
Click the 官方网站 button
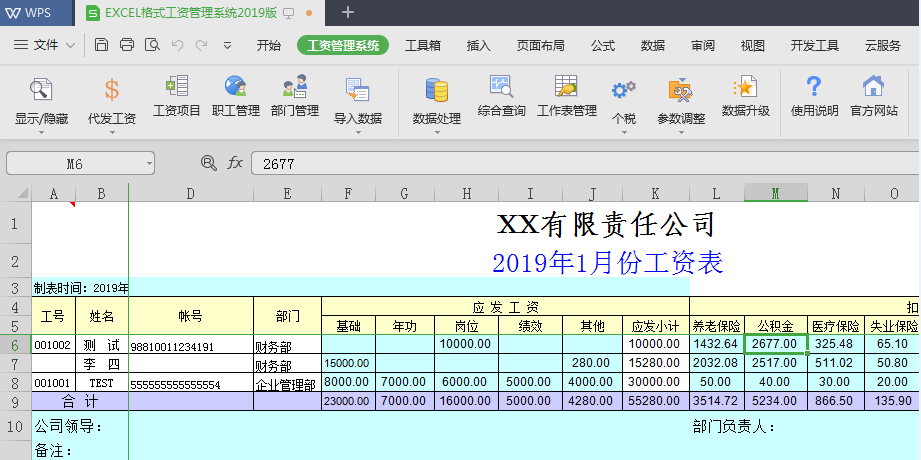point(874,96)
